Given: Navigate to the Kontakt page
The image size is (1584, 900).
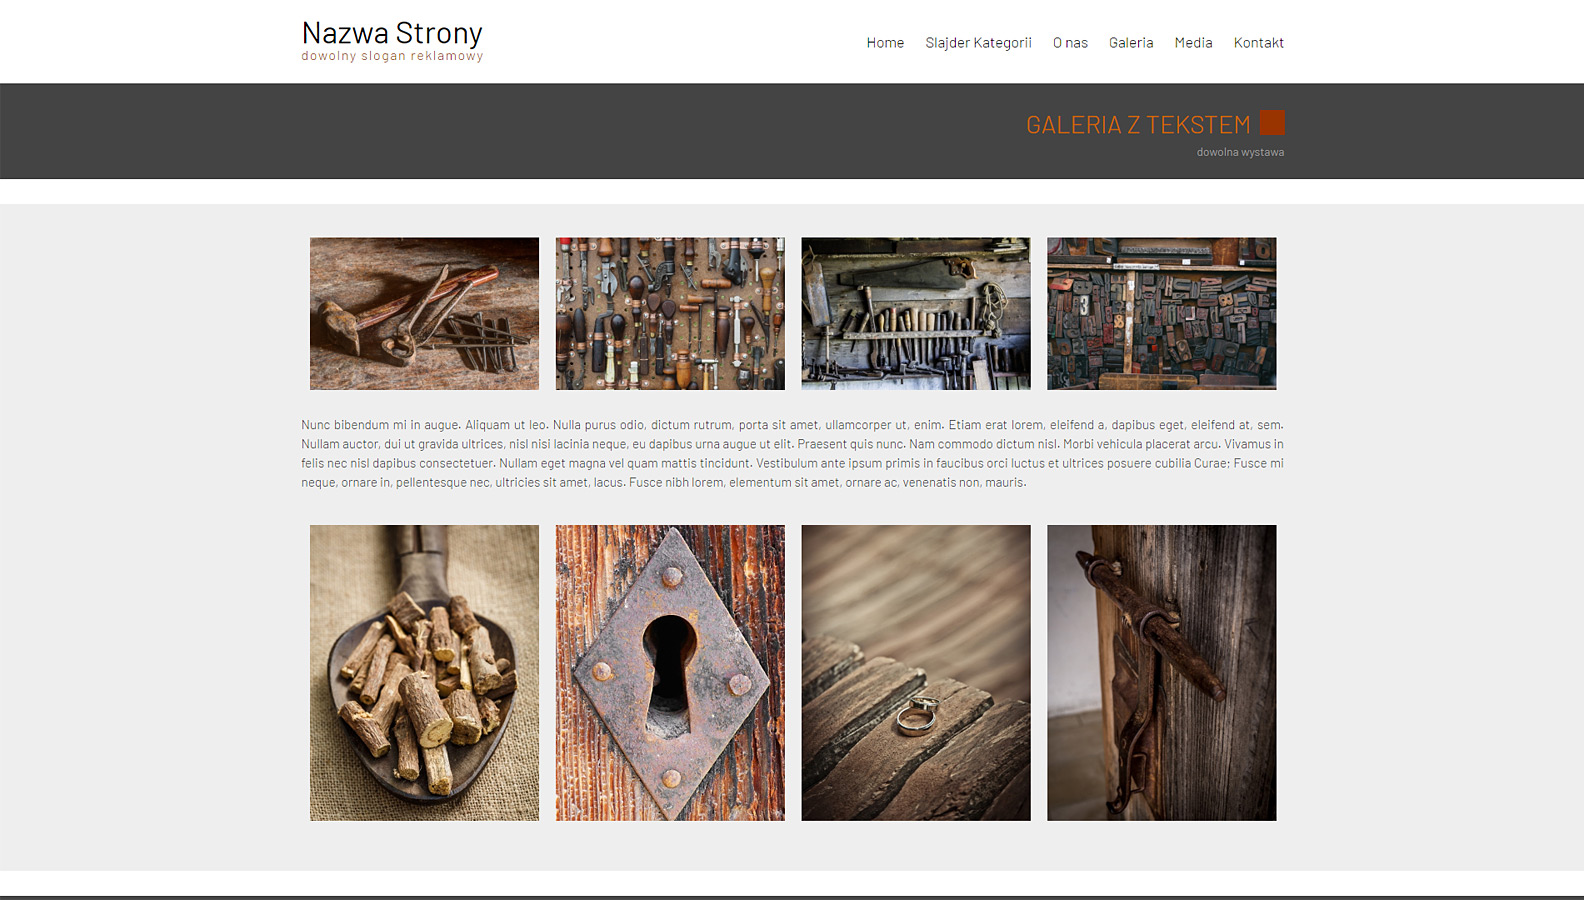Looking at the screenshot, I should 1258,43.
